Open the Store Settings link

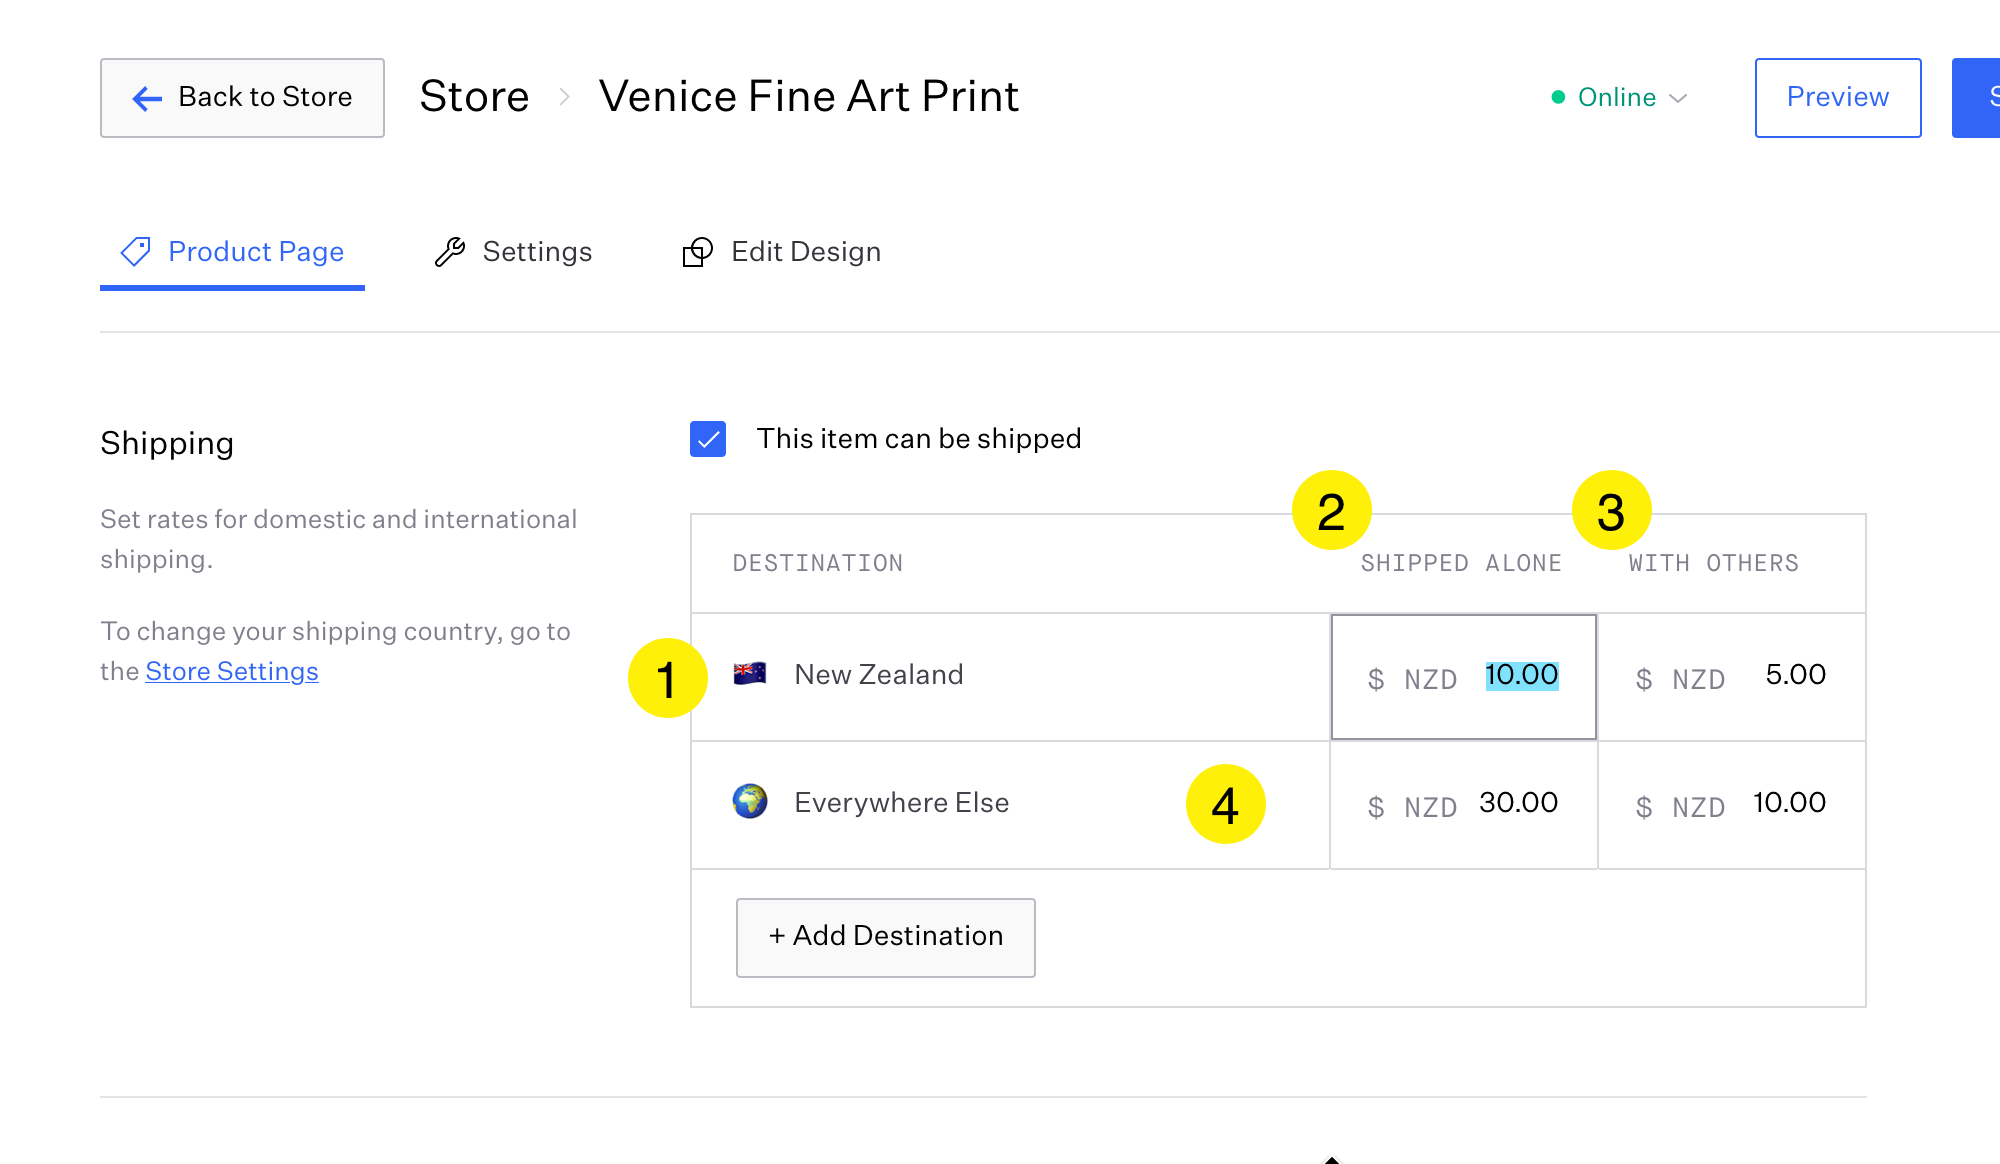[x=232, y=671]
